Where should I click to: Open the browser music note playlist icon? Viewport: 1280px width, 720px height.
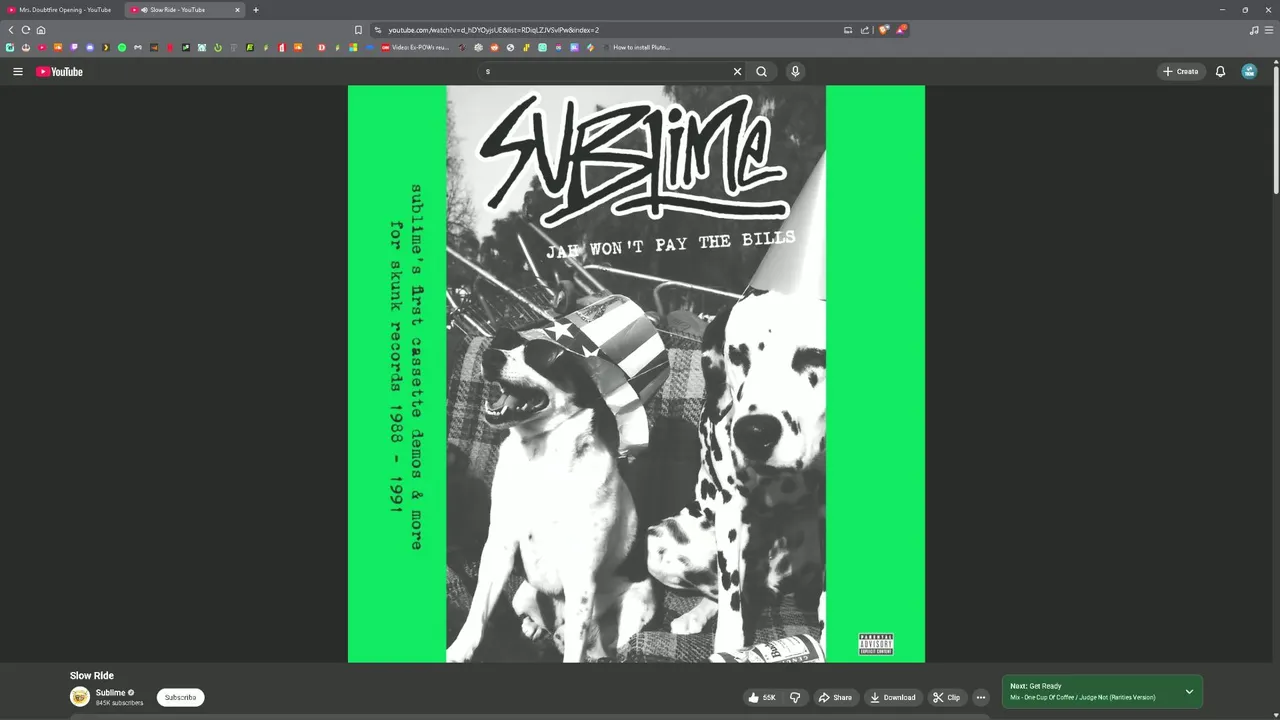1254,30
